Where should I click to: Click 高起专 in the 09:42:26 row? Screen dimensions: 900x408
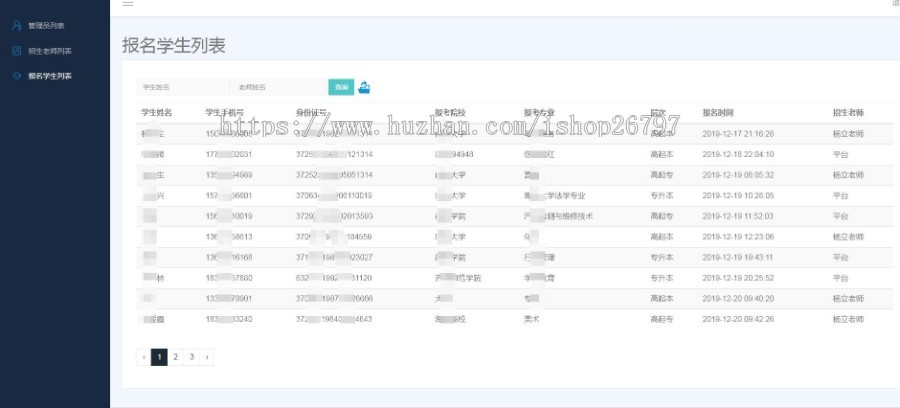(x=662, y=320)
